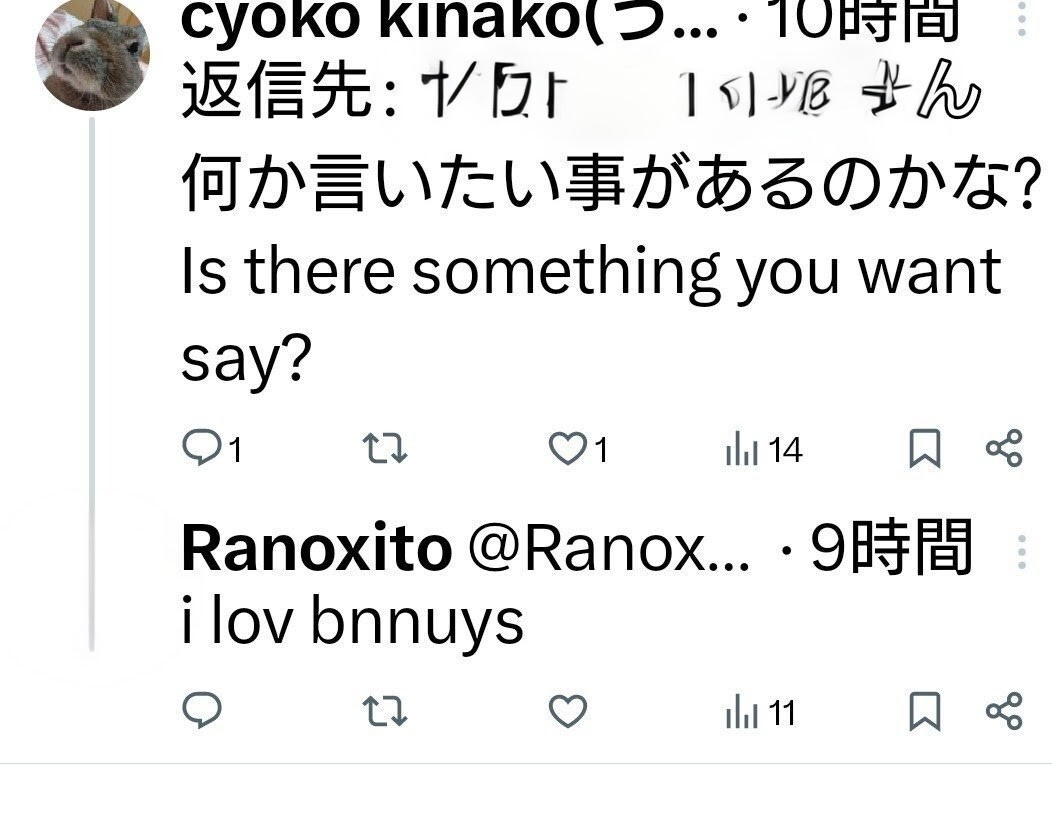Screen dimensions: 1052x824
Task: Open more options for Ranoxito's tweet
Action: 1021,551
